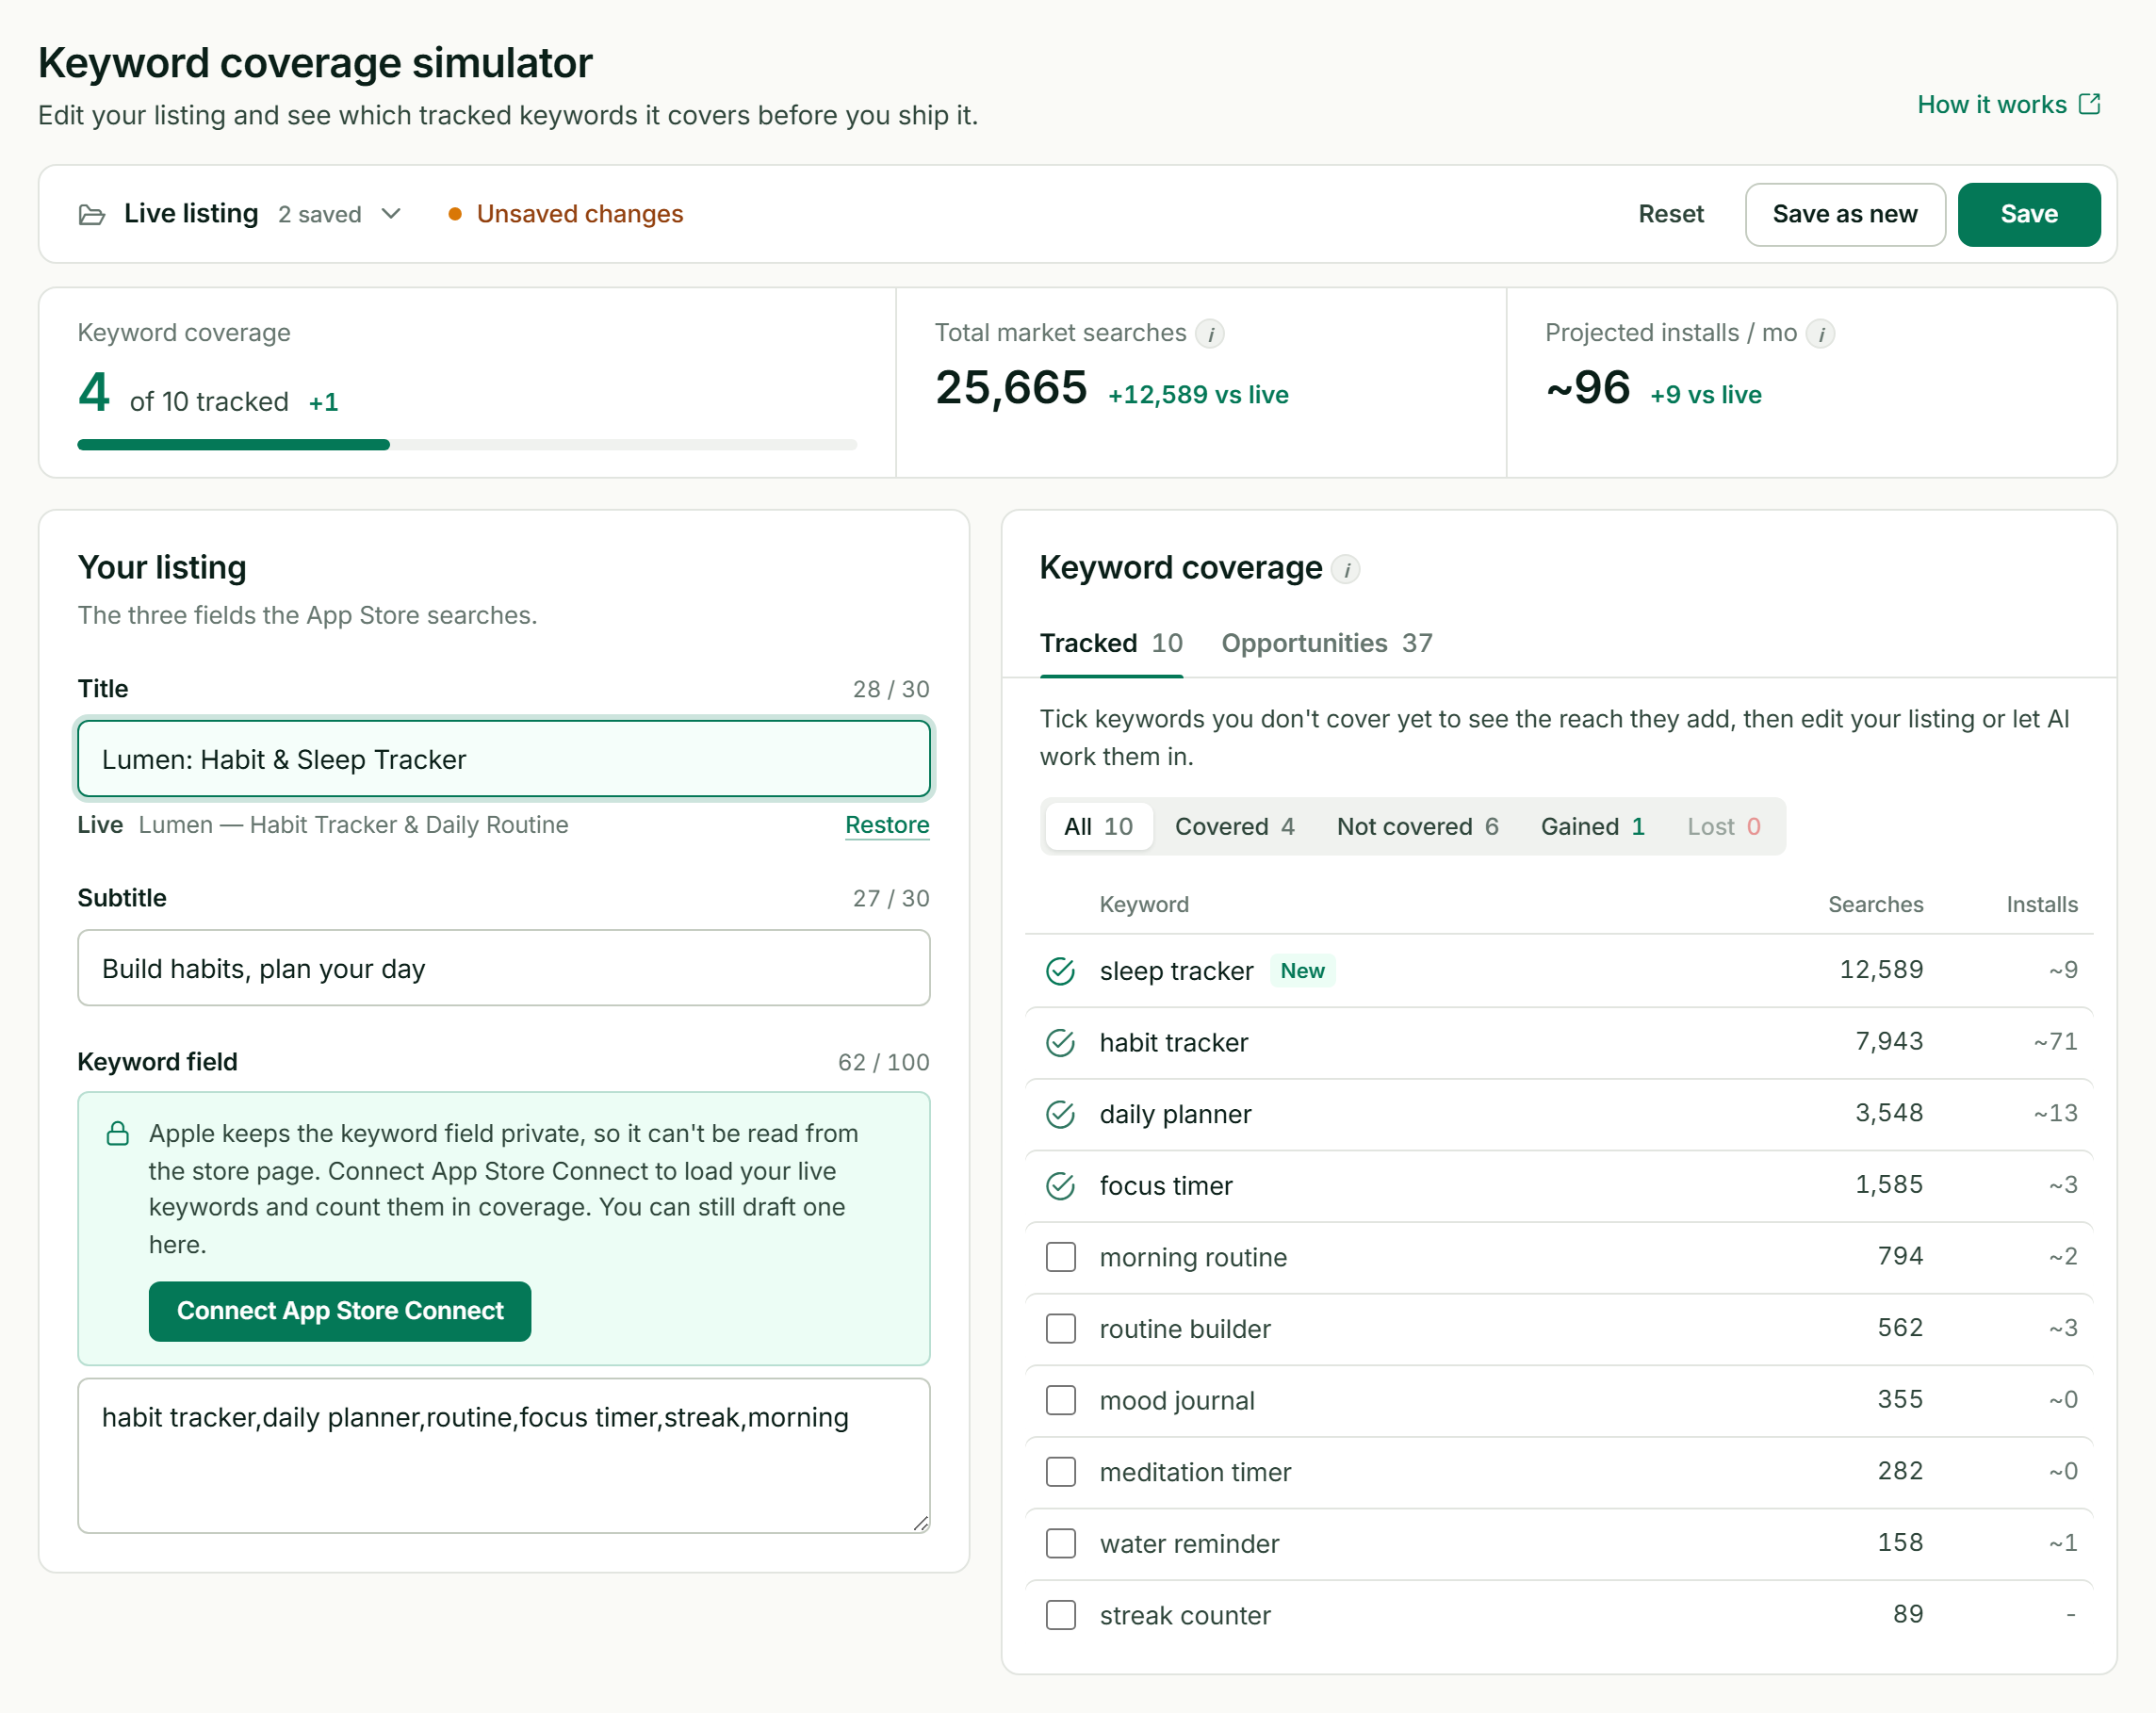Select the All 10 filter

pos(1098,827)
